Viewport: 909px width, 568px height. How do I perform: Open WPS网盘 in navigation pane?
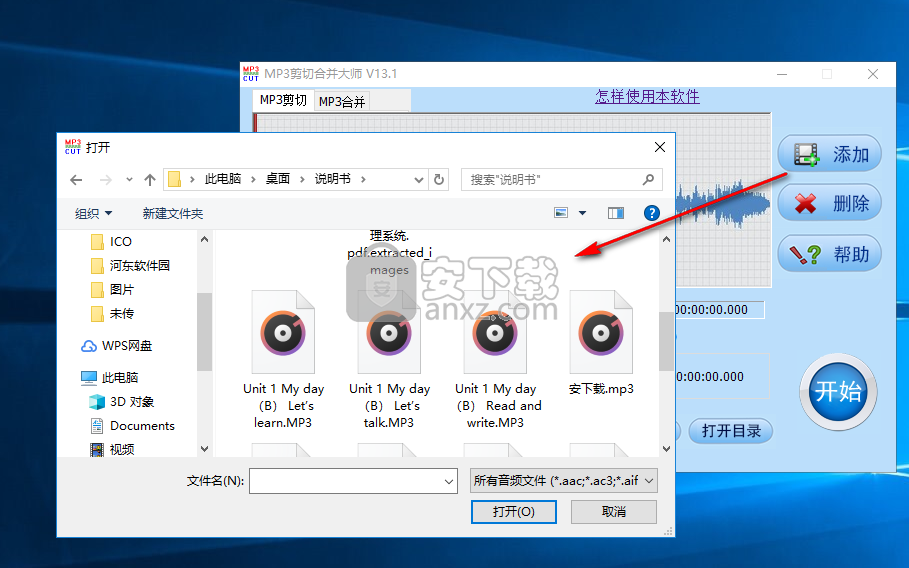point(117,345)
